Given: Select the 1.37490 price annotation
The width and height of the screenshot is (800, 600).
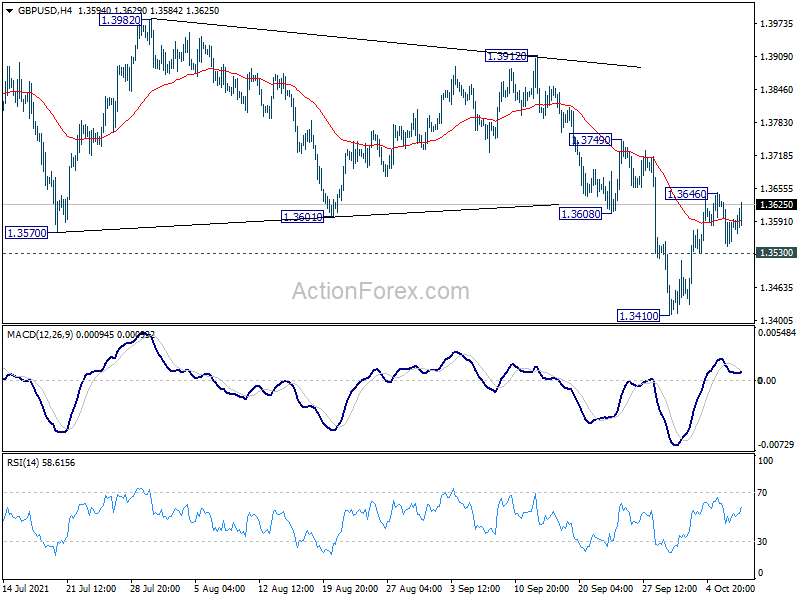Looking at the screenshot, I should pyautogui.click(x=591, y=140).
